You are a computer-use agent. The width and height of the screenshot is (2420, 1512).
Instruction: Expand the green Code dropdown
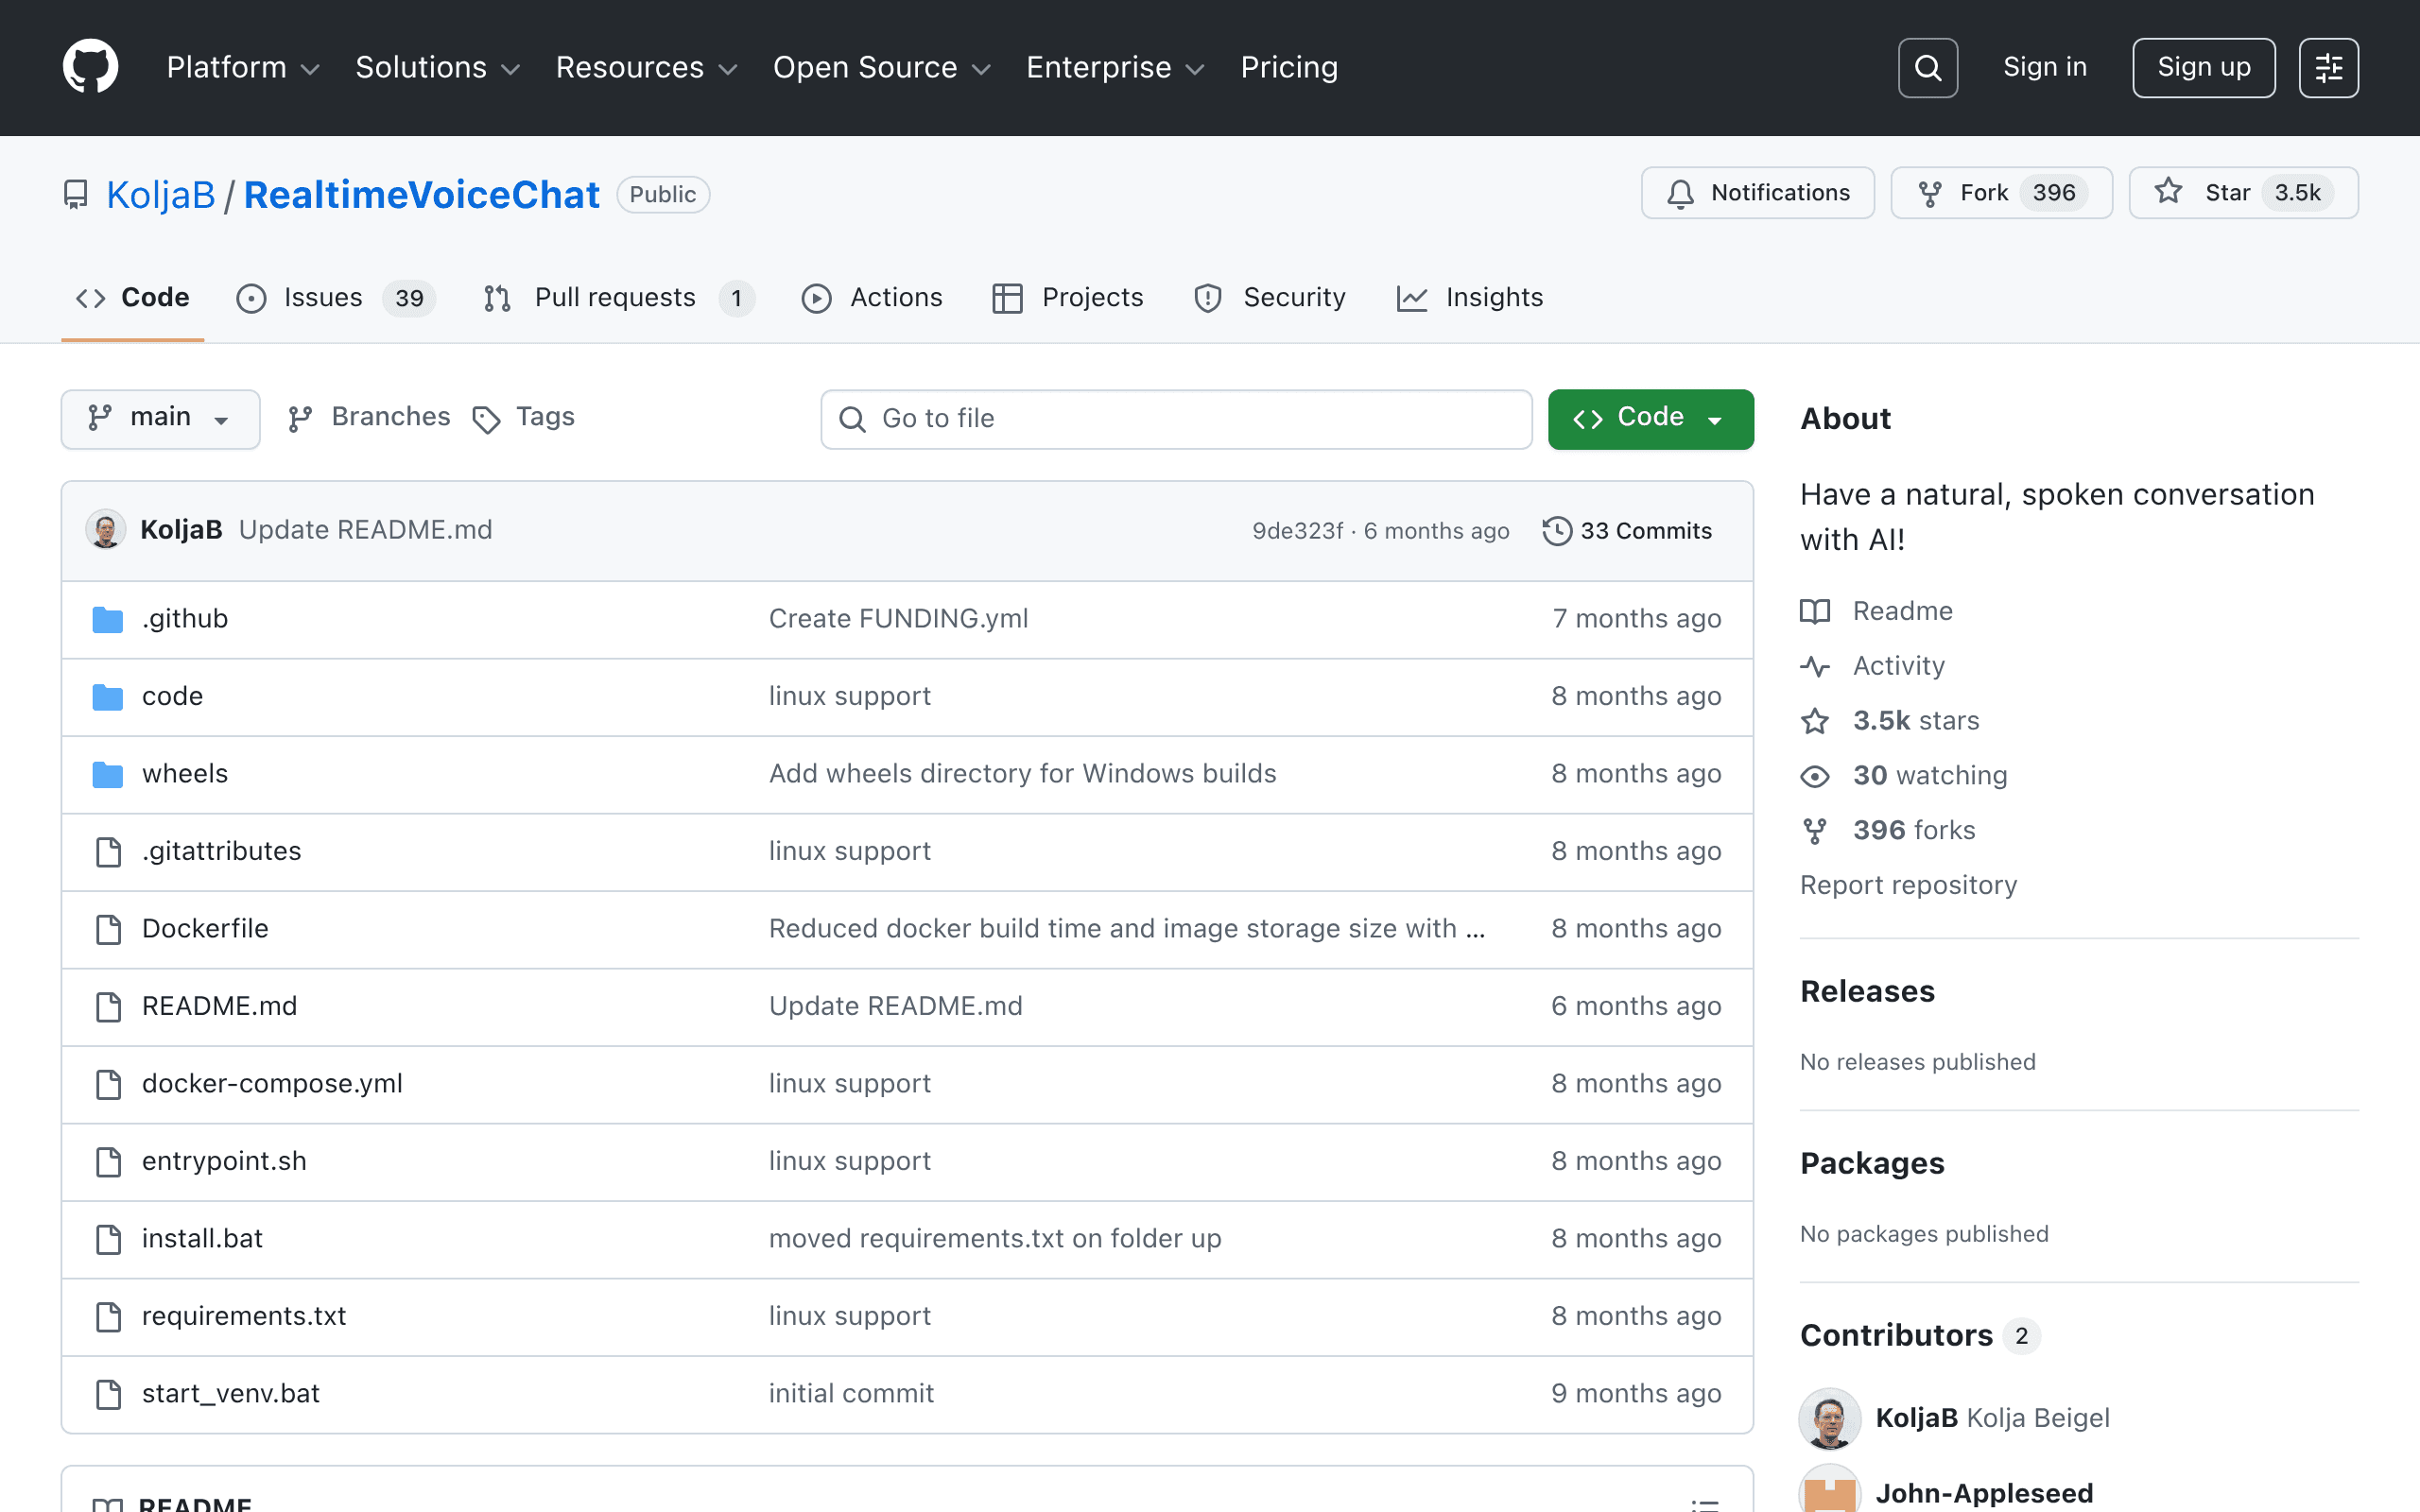coord(1650,418)
